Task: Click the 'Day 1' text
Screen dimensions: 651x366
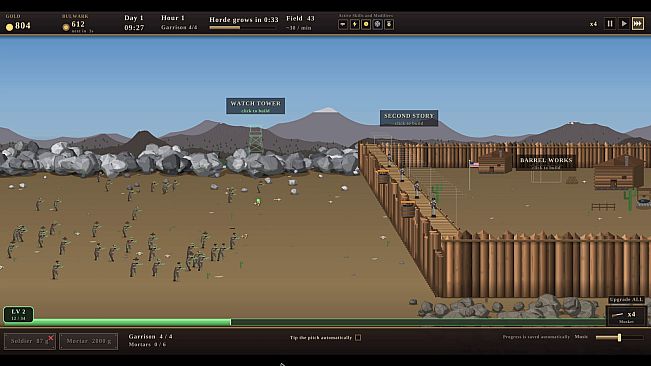Action: tap(134, 18)
